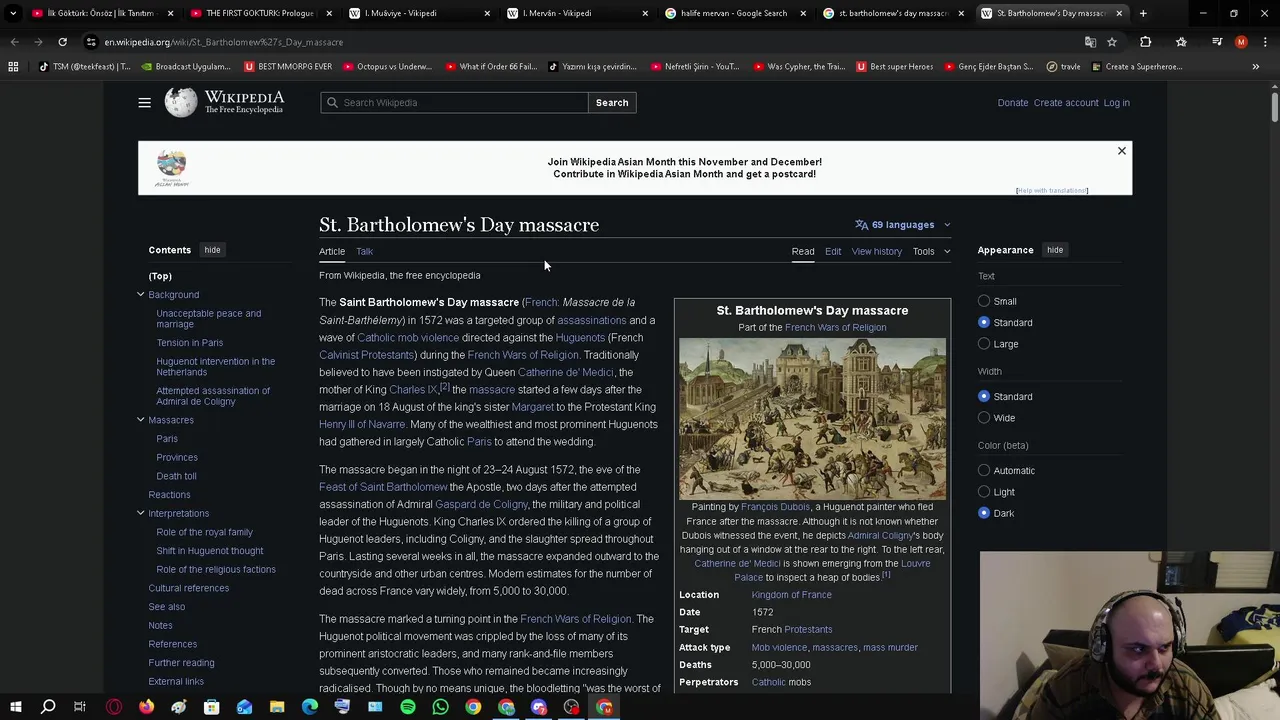
Task: Click the Create account link
Action: click(x=1066, y=102)
